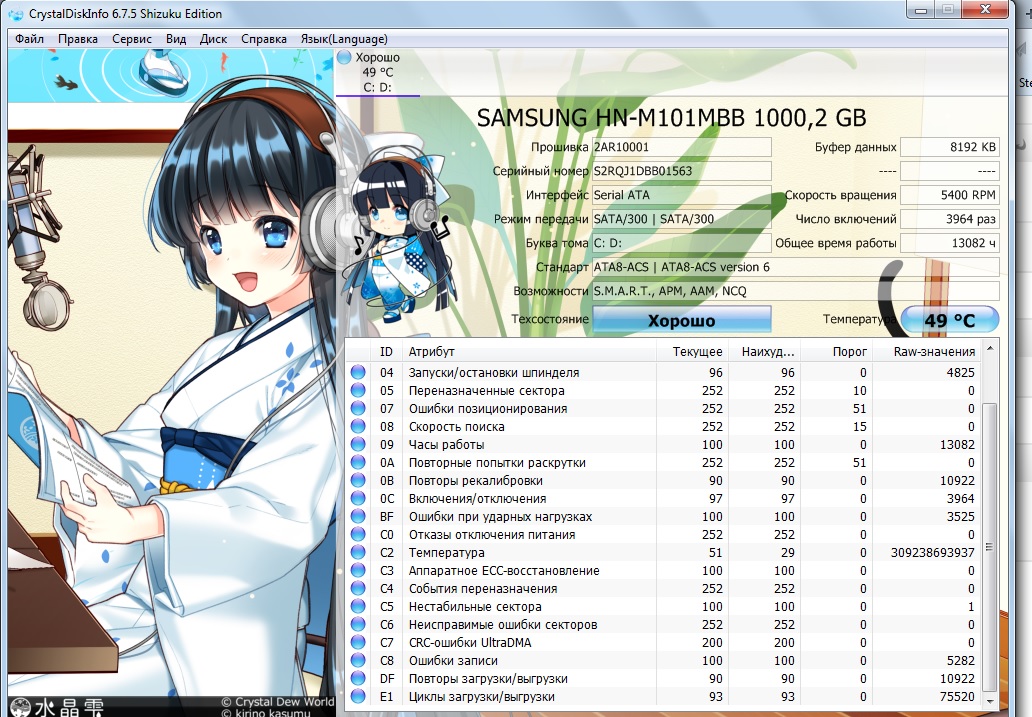
Task: Minimize the CrystalDiskInfo window
Action: pyautogui.click(x=921, y=9)
